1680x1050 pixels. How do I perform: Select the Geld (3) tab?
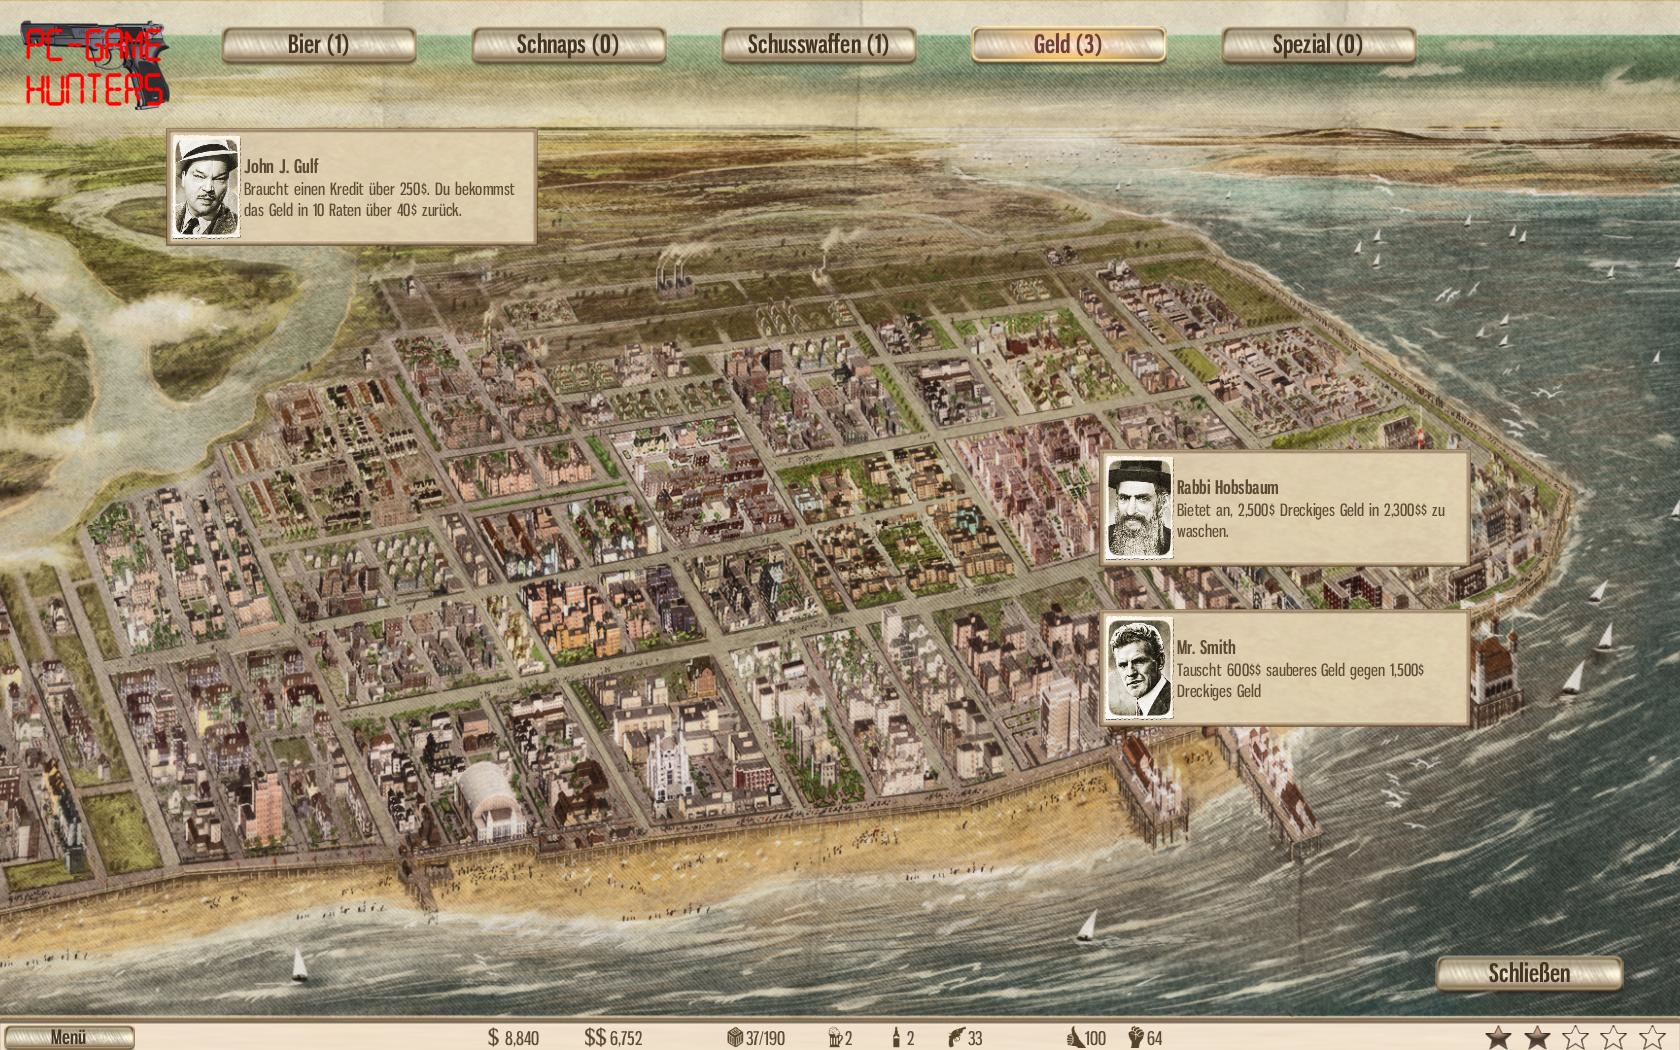(1068, 45)
